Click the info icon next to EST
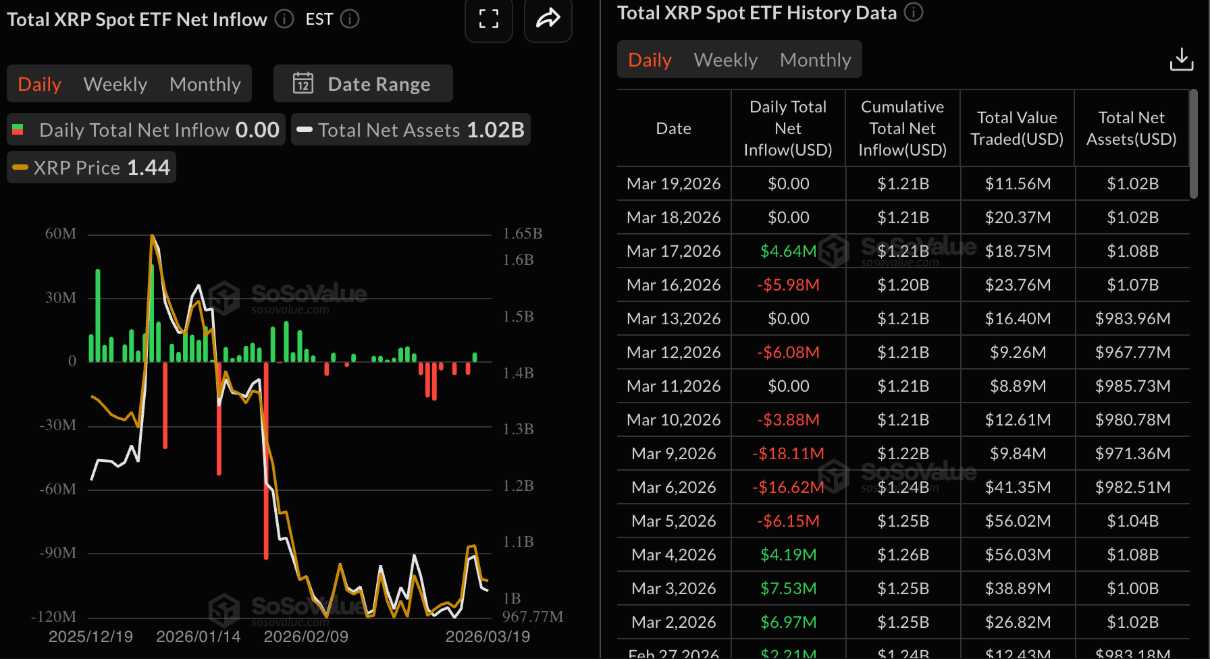Viewport: 1210px width, 659px height. click(x=348, y=18)
